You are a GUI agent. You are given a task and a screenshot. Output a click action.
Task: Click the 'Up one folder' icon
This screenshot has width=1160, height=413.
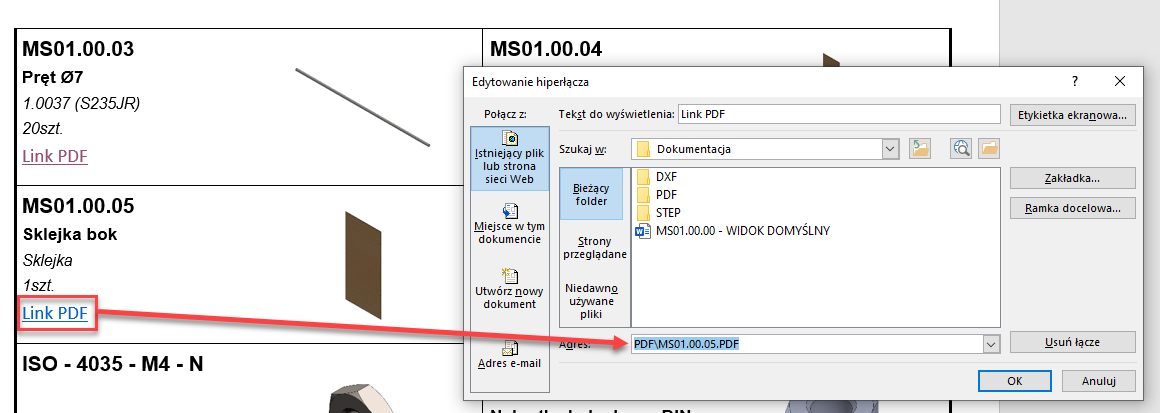pos(921,149)
